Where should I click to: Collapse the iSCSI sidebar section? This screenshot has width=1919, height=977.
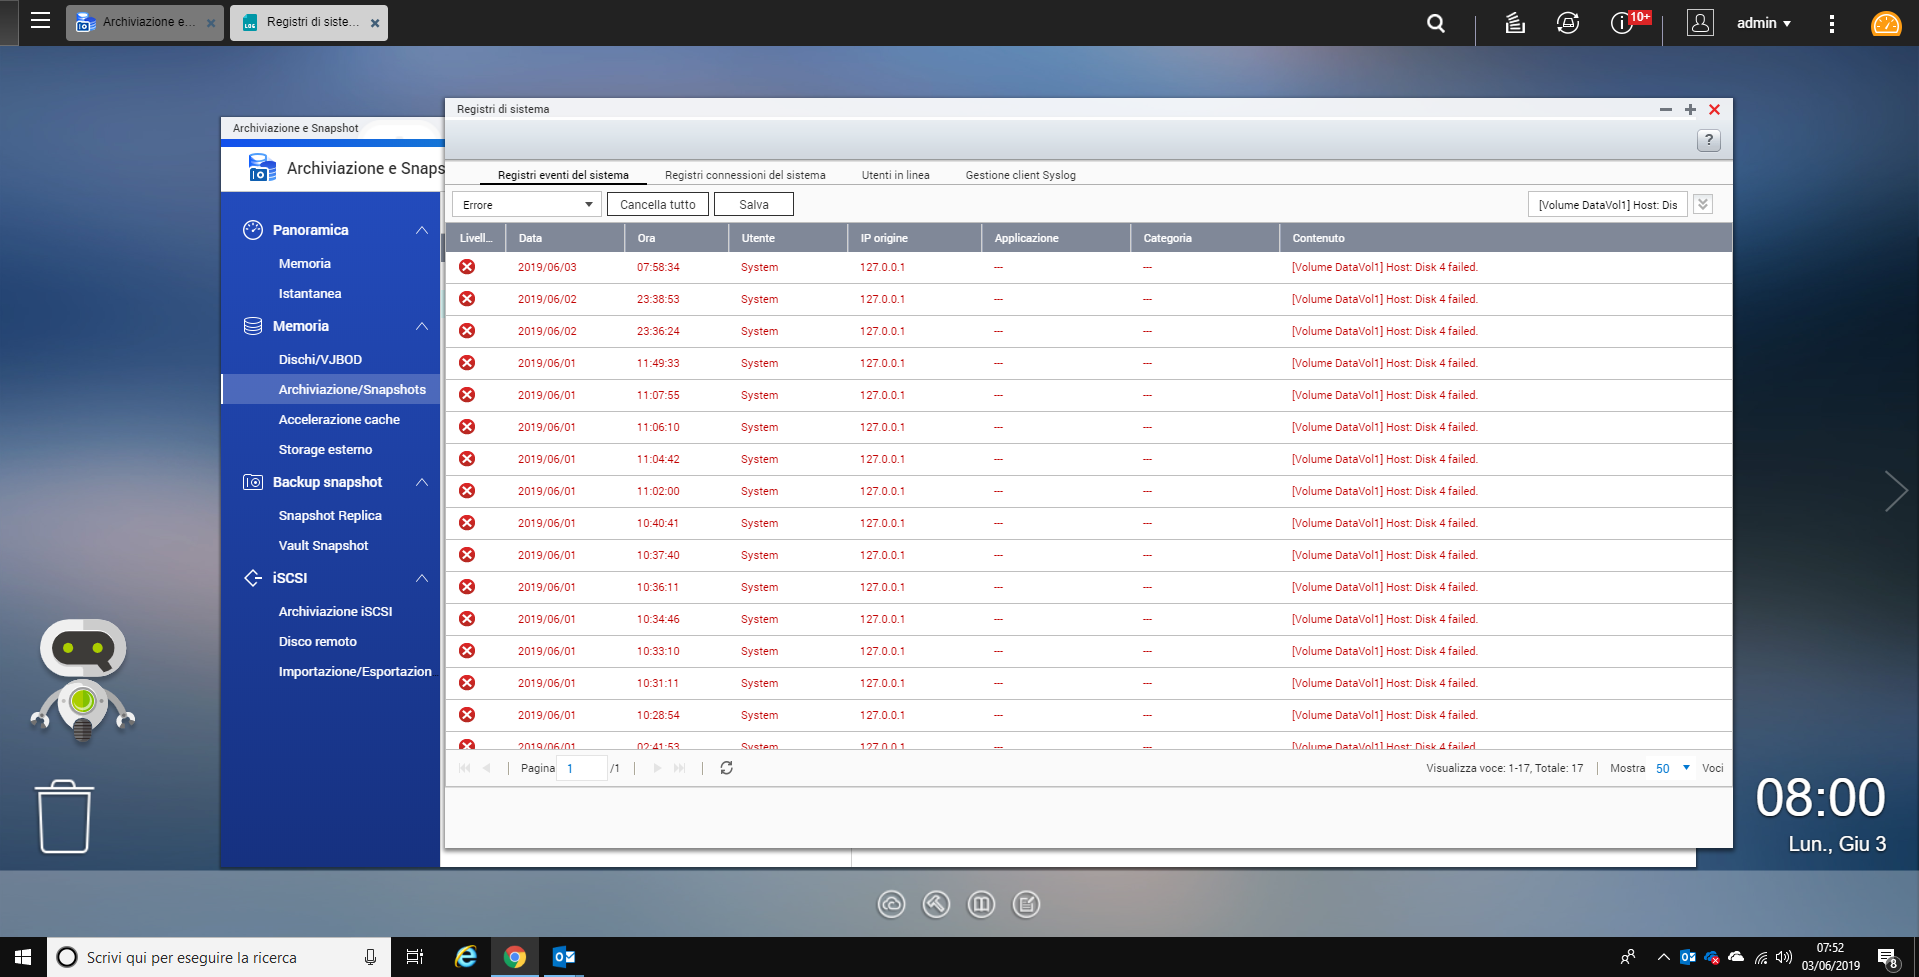point(422,578)
